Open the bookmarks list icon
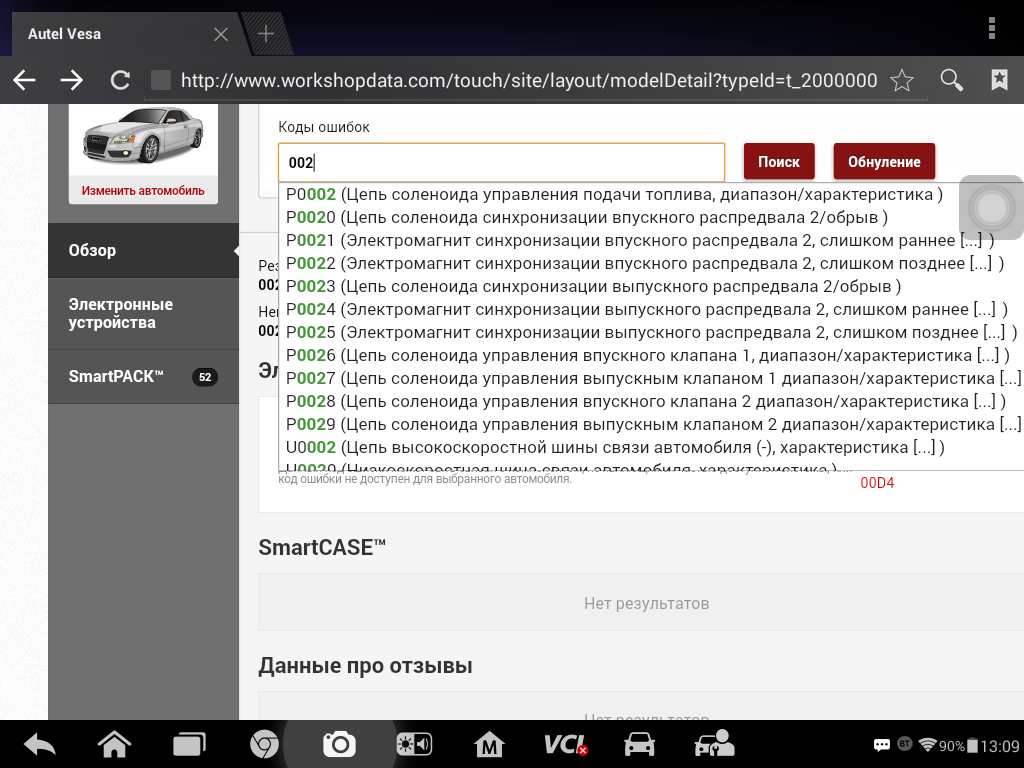This screenshot has height=768, width=1024. [x=999, y=80]
